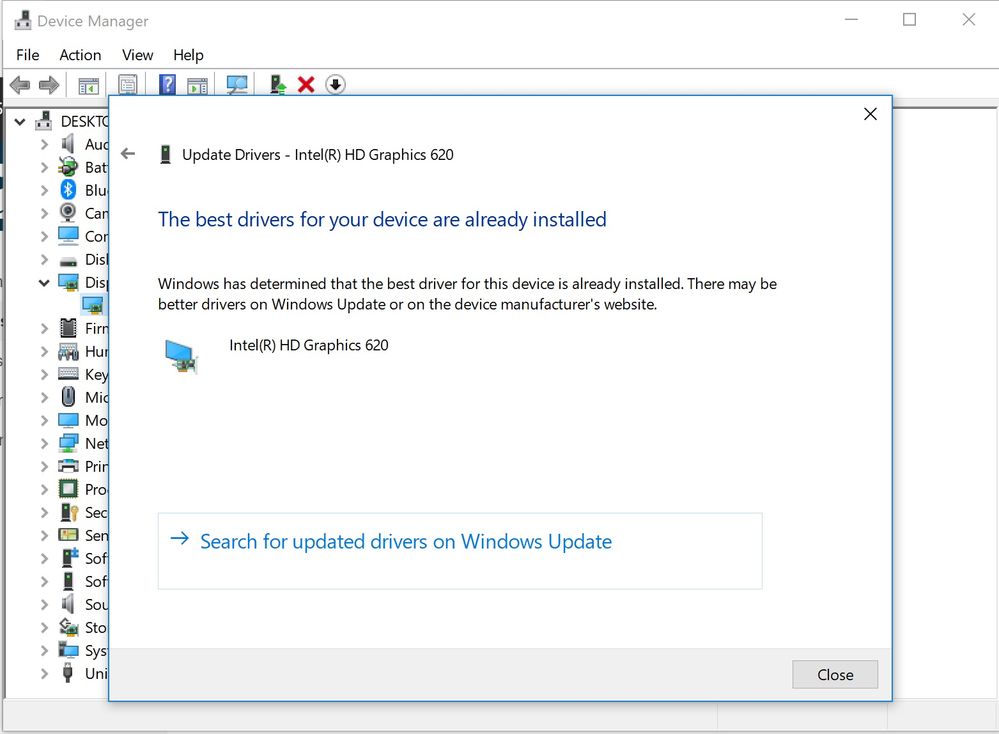Select the Universal Serial Bus icon
This screenshot has width=999, height=734.
(68, 673)
